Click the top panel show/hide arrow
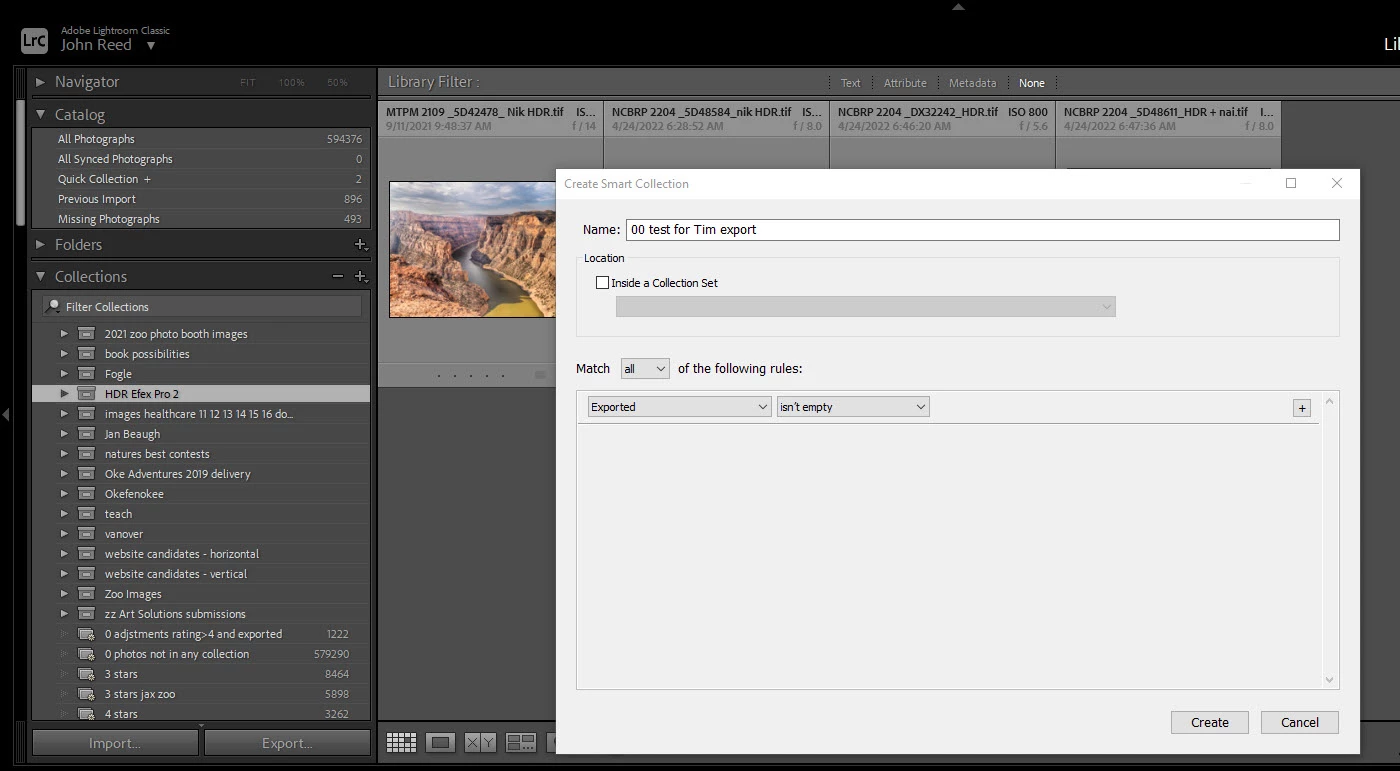1400x771 pixels. tap(958, 7)
